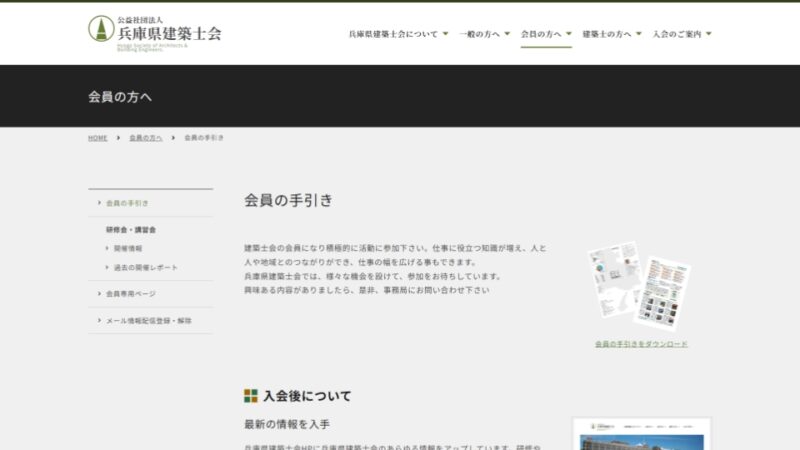Expand the arrow next to 建築士の方へ
This screenshot has height=450, width=800.
[x=638, y=33]
